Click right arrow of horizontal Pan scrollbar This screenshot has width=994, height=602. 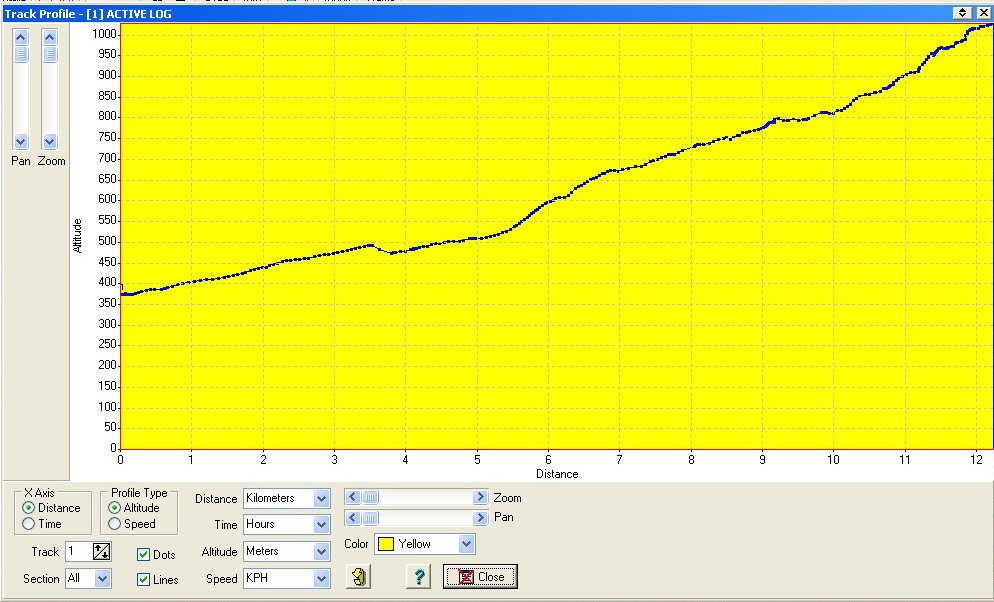[x=480, y=518]
